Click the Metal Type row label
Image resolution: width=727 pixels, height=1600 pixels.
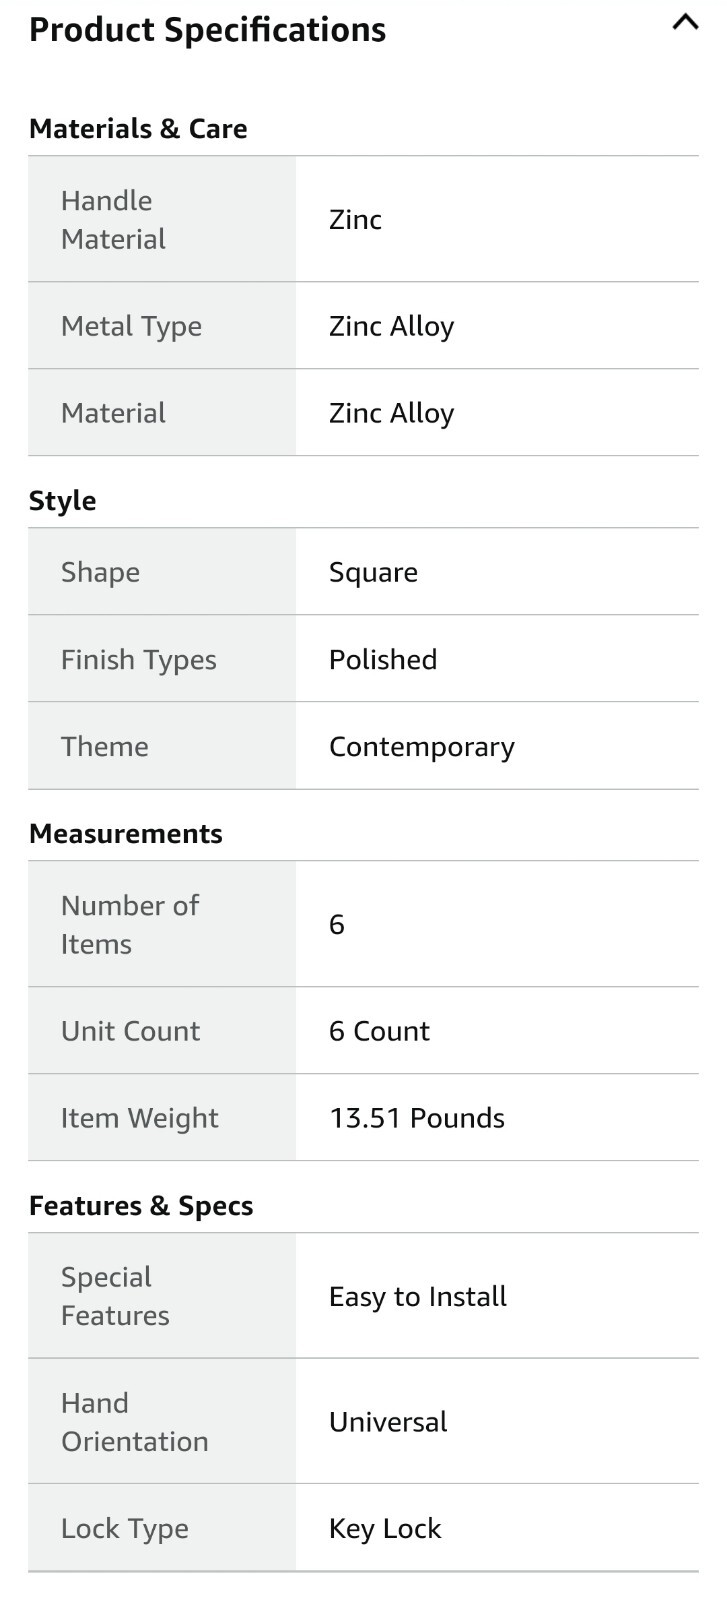[x=131, y=326]
